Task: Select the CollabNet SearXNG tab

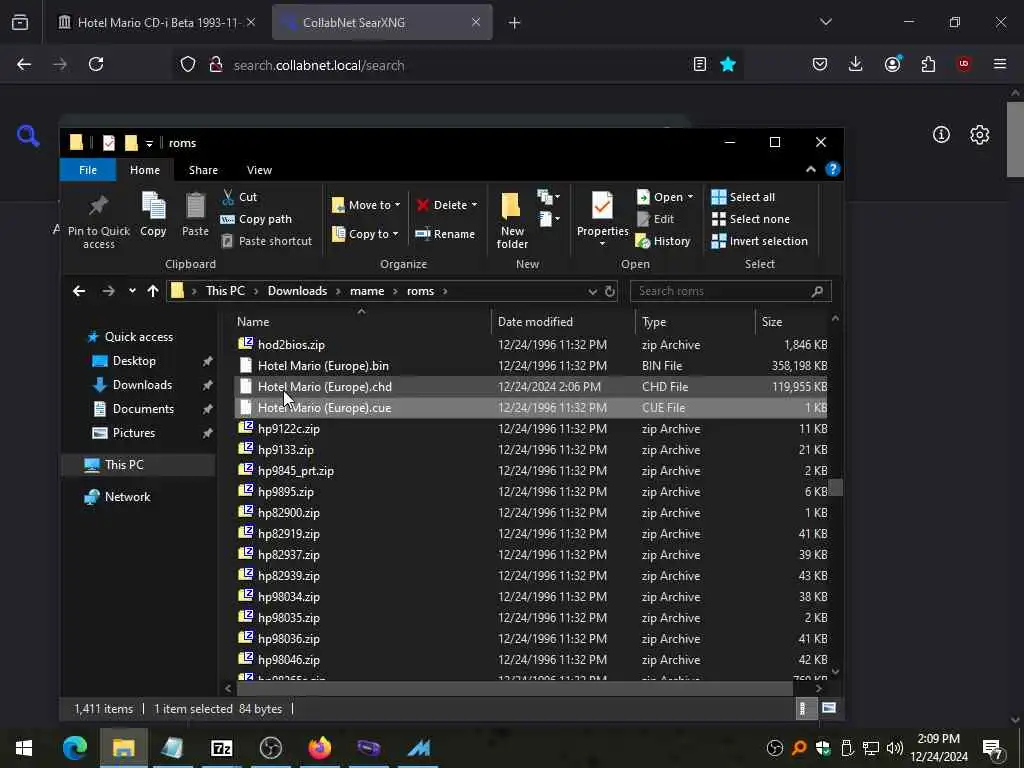Action: click(x=382, y=22)
